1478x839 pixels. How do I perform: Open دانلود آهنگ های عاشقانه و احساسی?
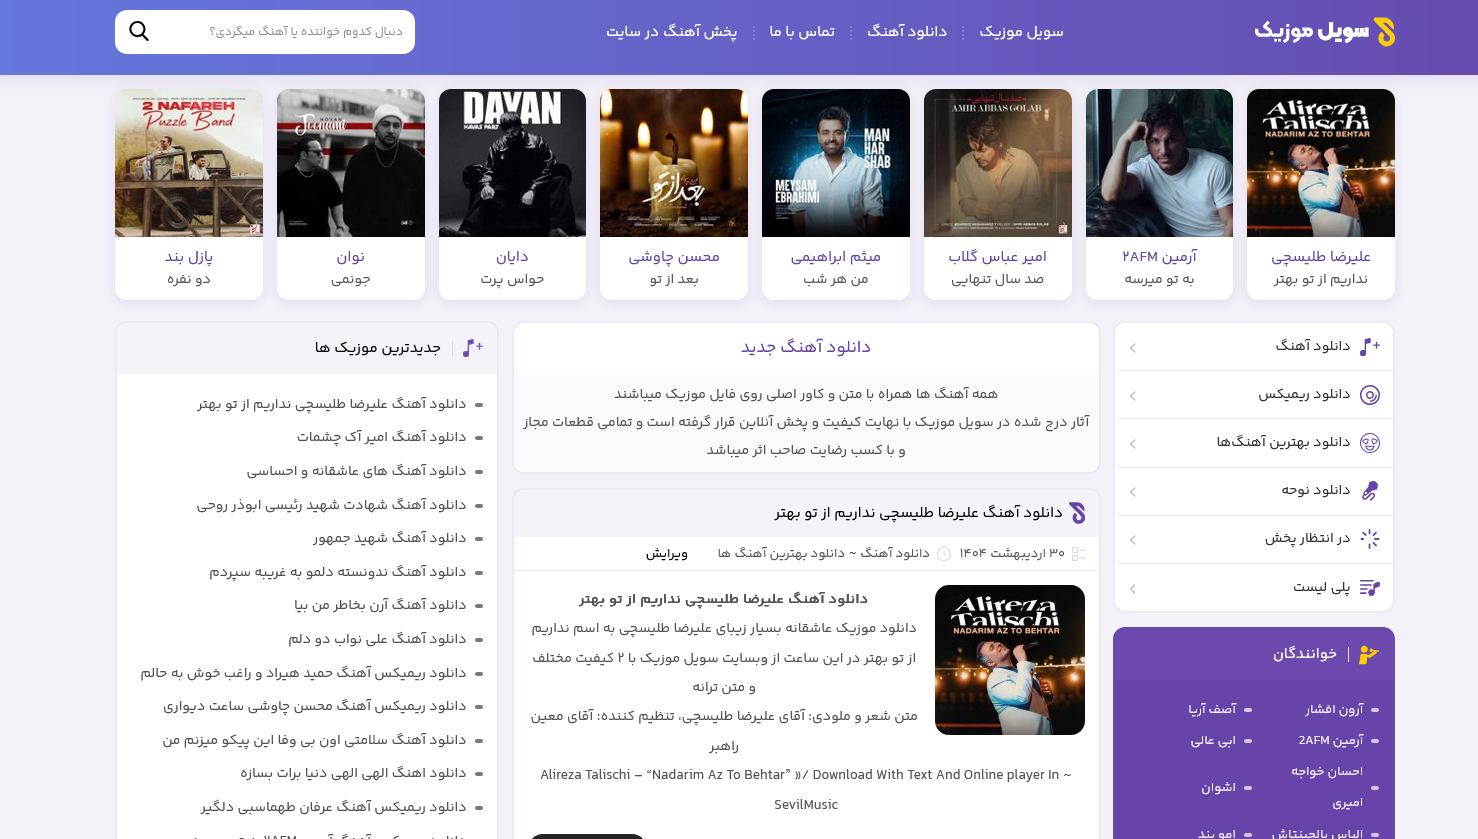356,471
